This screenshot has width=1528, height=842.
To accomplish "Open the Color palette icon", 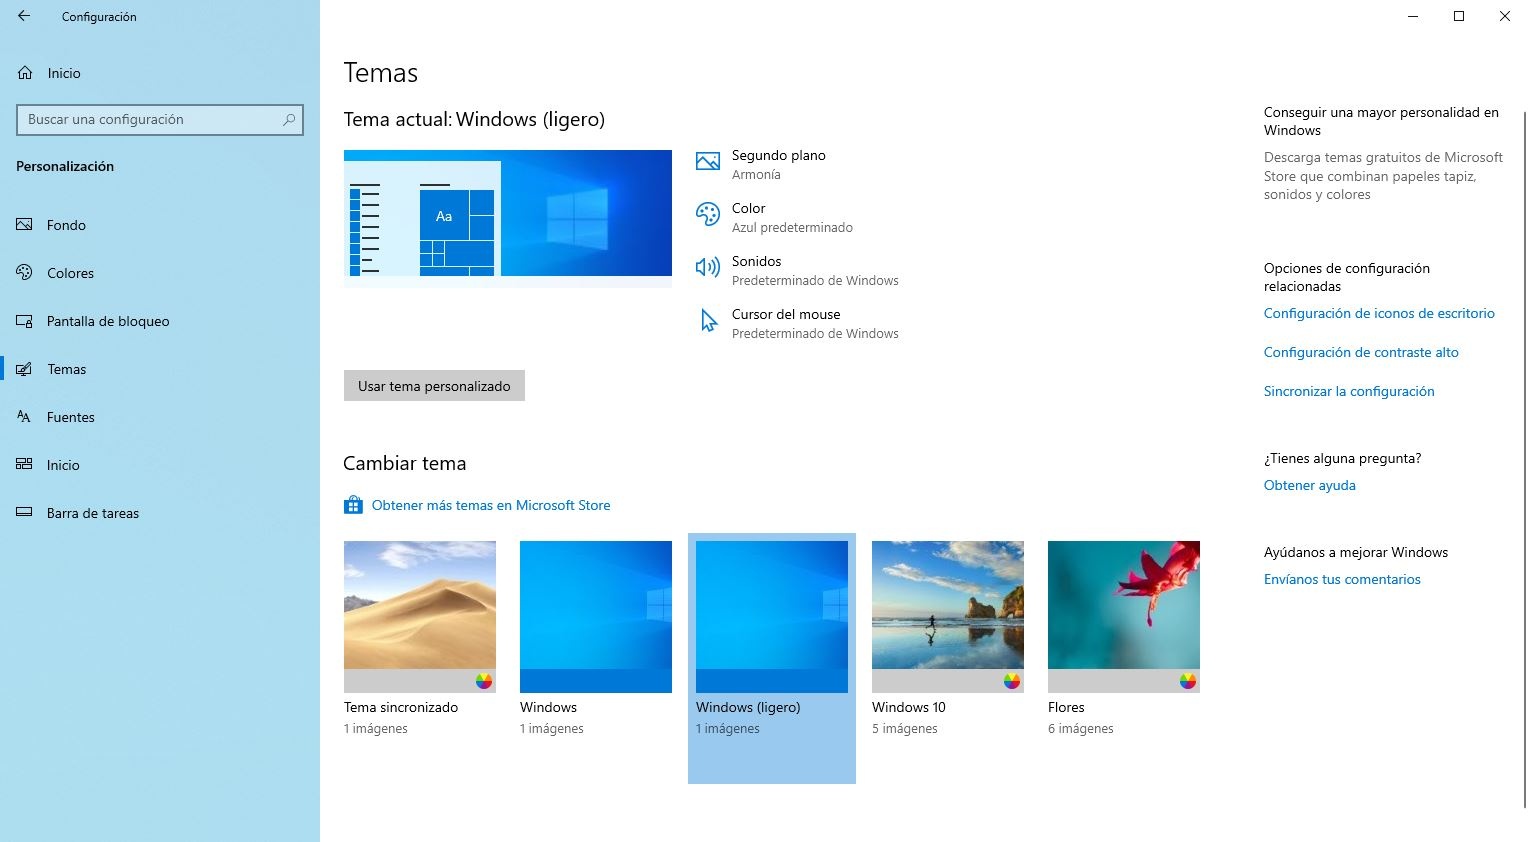I will coord(708,215).
